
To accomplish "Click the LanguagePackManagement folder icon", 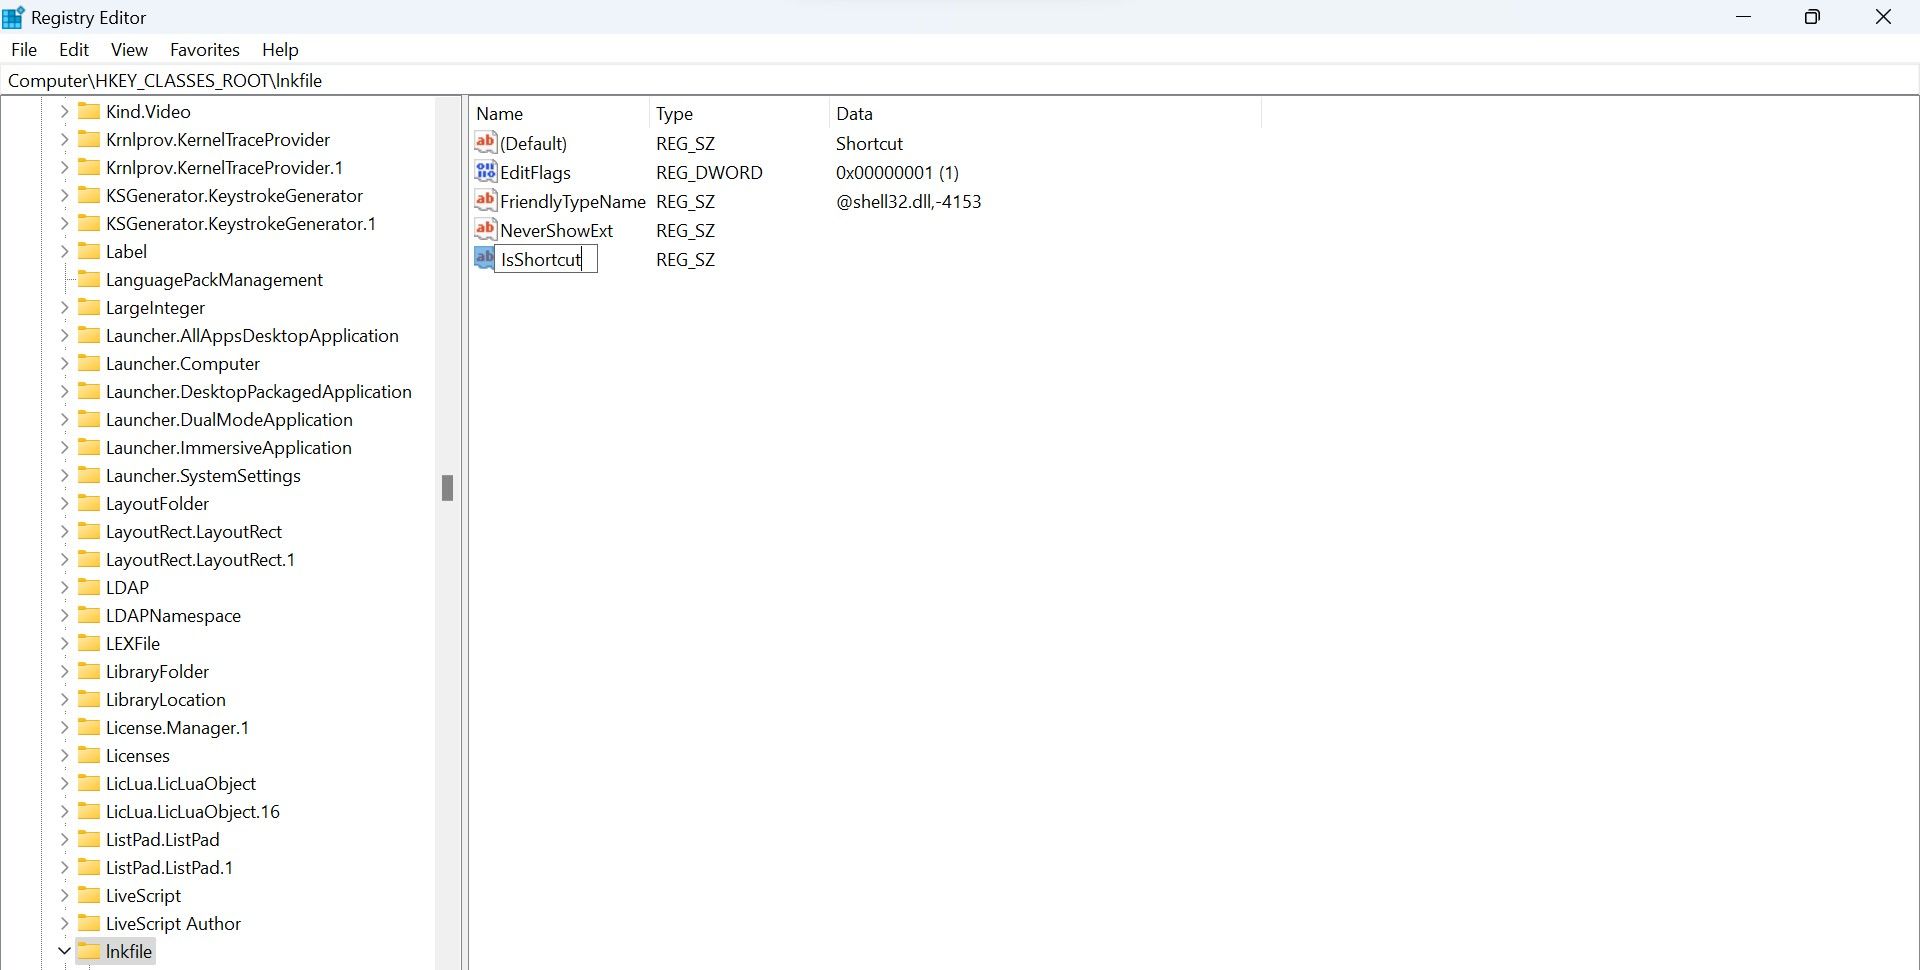I will pos(89,279).
